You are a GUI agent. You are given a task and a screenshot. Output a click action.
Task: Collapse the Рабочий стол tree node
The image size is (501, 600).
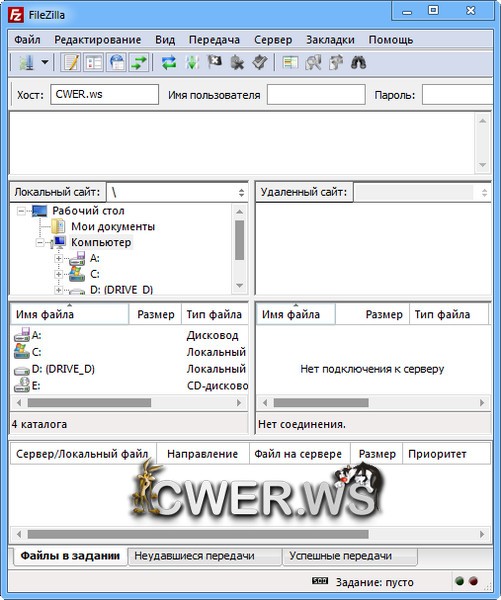(x=21, y=211)
